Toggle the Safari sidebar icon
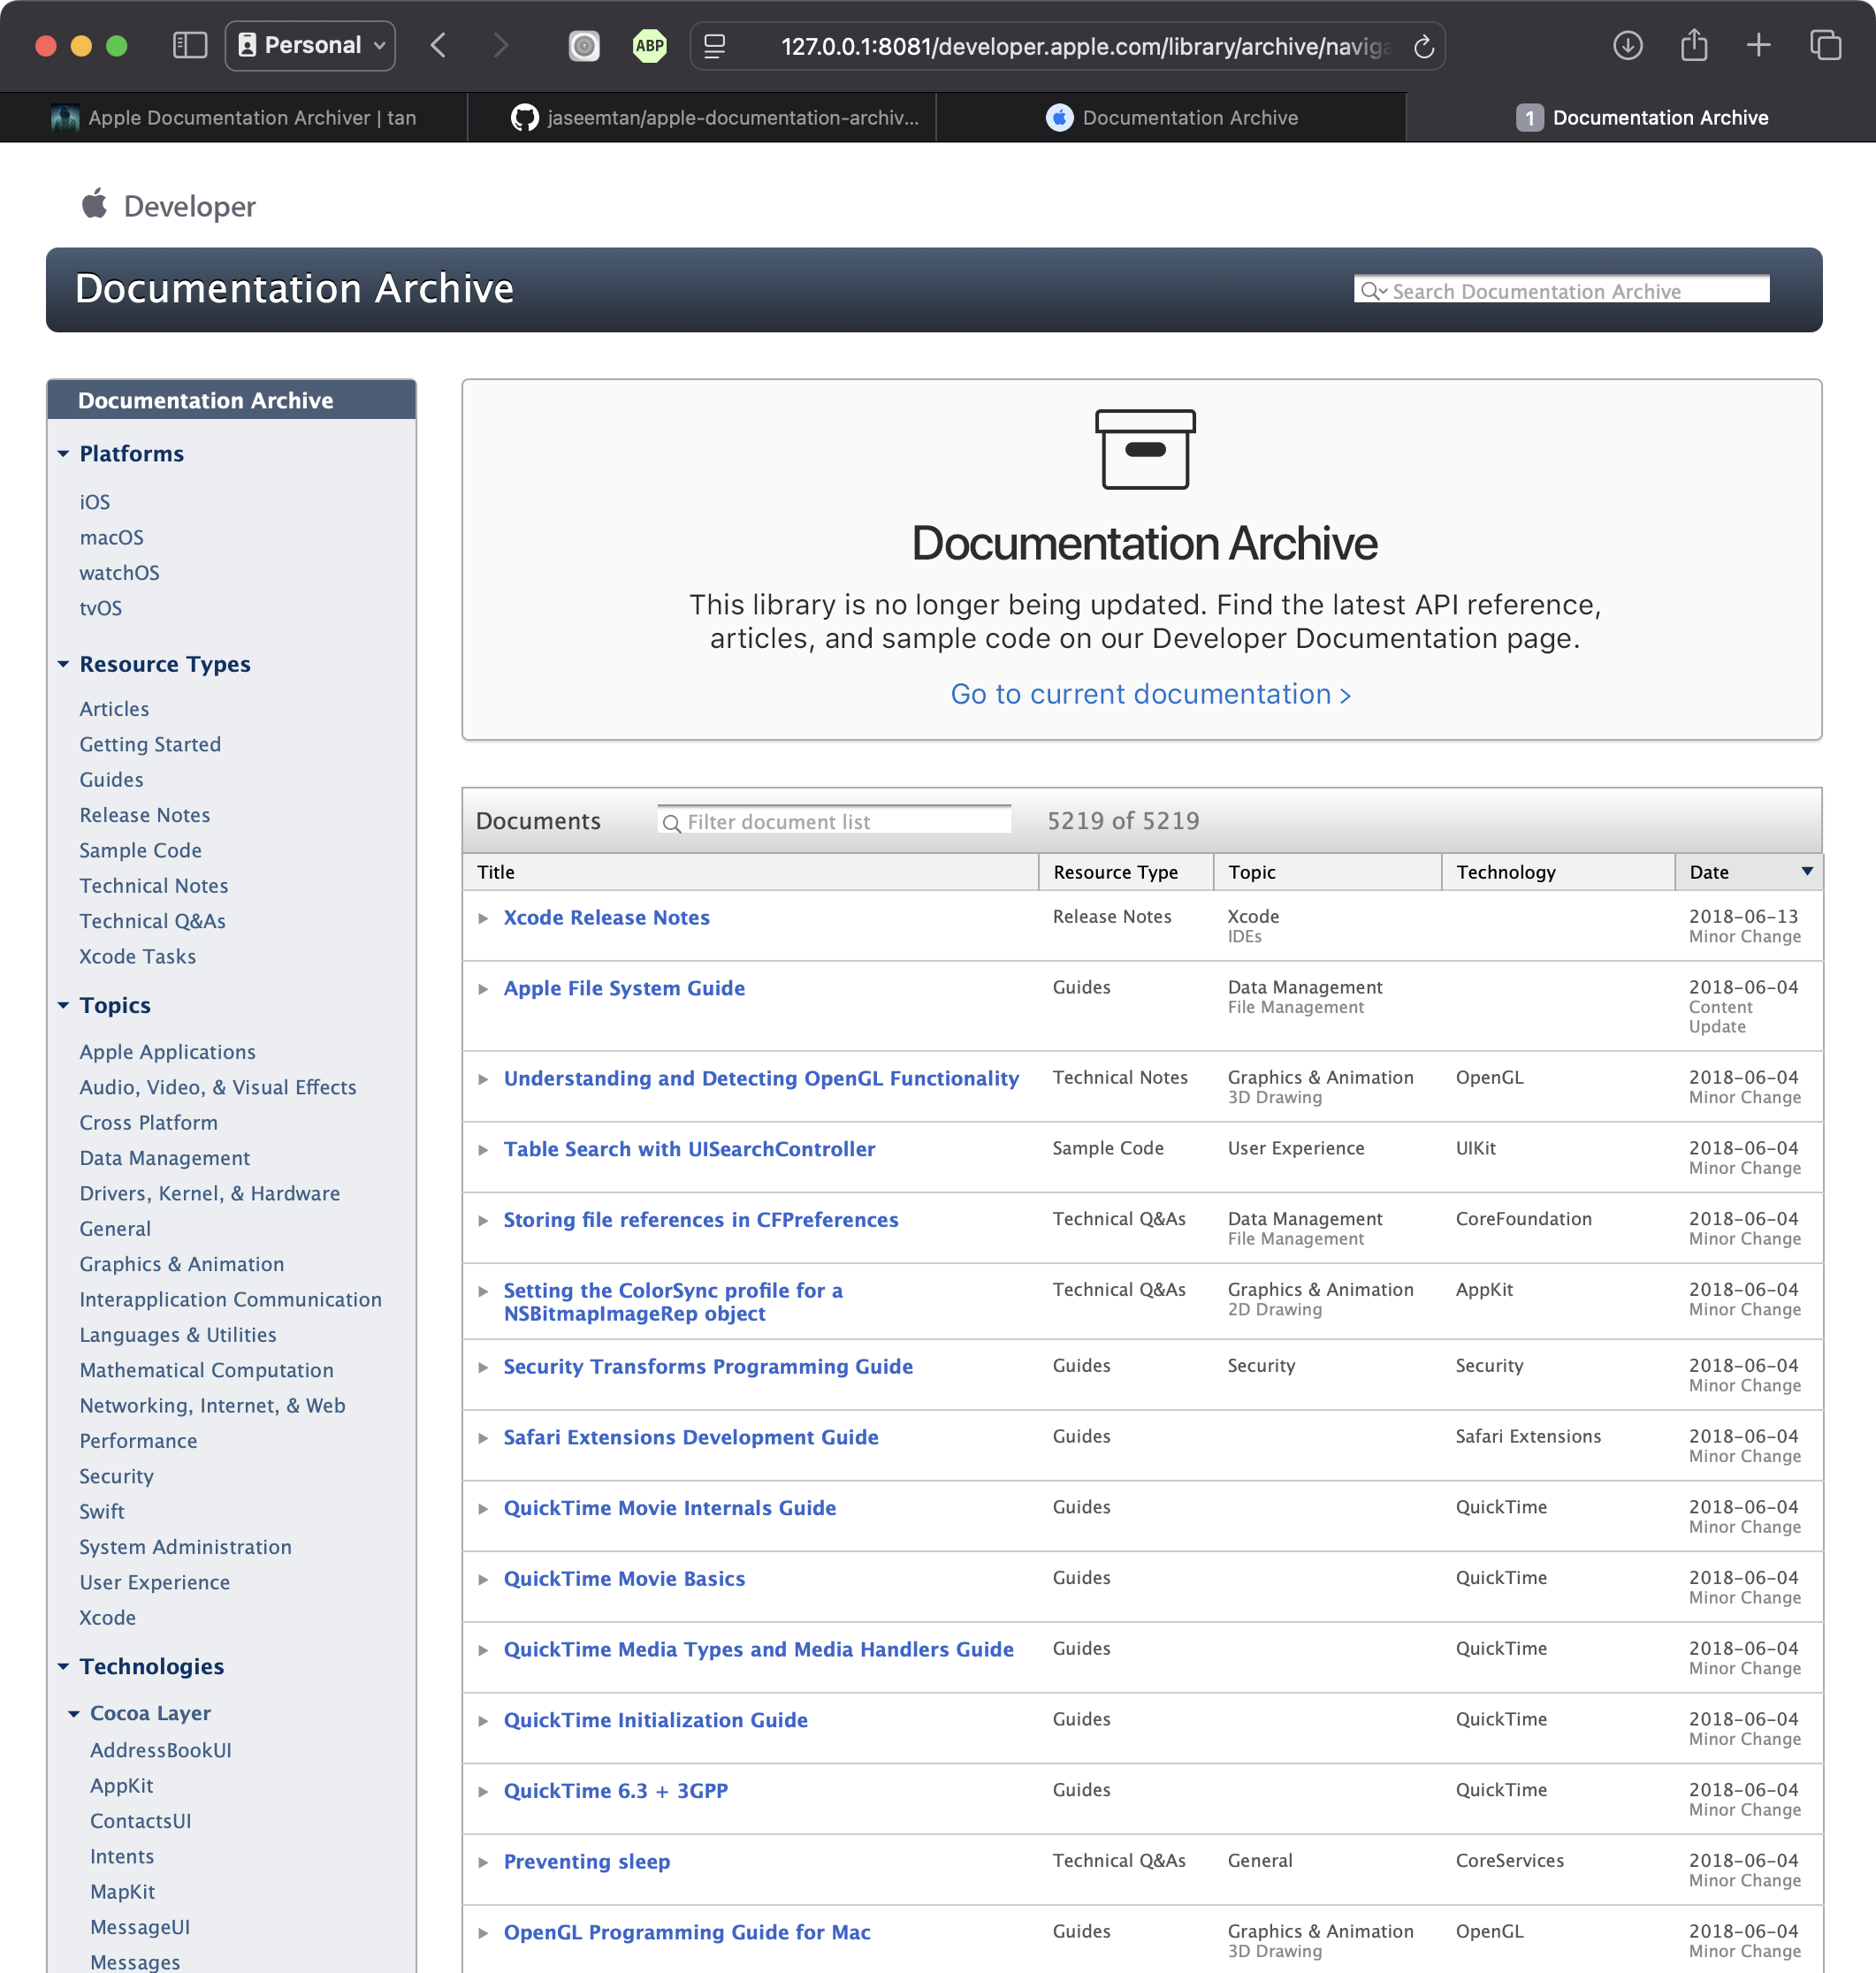 coord(190,46)
